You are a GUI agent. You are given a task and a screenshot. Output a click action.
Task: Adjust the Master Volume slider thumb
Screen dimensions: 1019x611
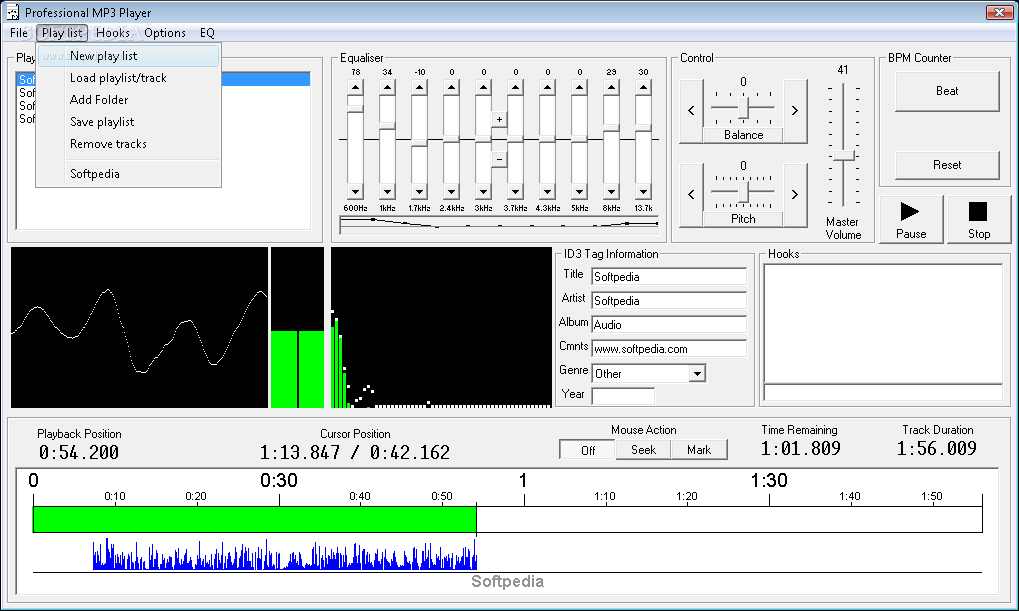pos(844,156)
